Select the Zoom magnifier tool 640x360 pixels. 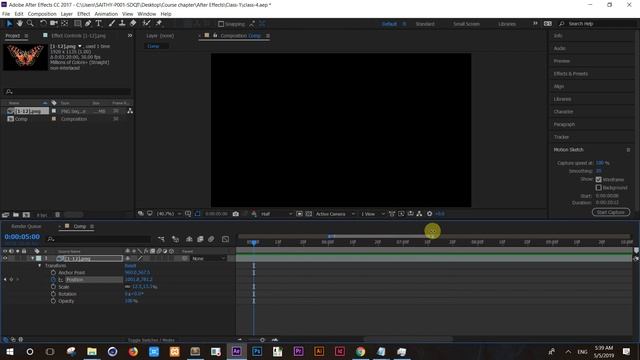pyautogui.click(x=30, y=24)
